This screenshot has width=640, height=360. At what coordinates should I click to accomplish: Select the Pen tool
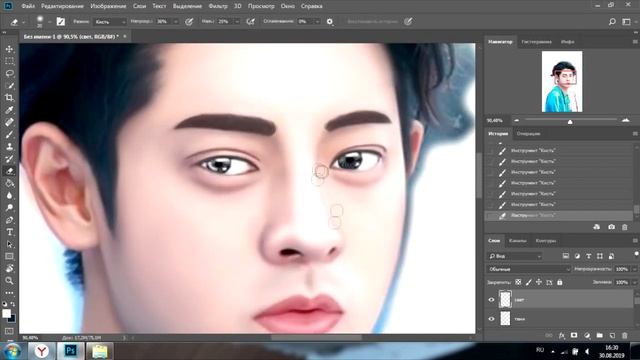point(9,220)
